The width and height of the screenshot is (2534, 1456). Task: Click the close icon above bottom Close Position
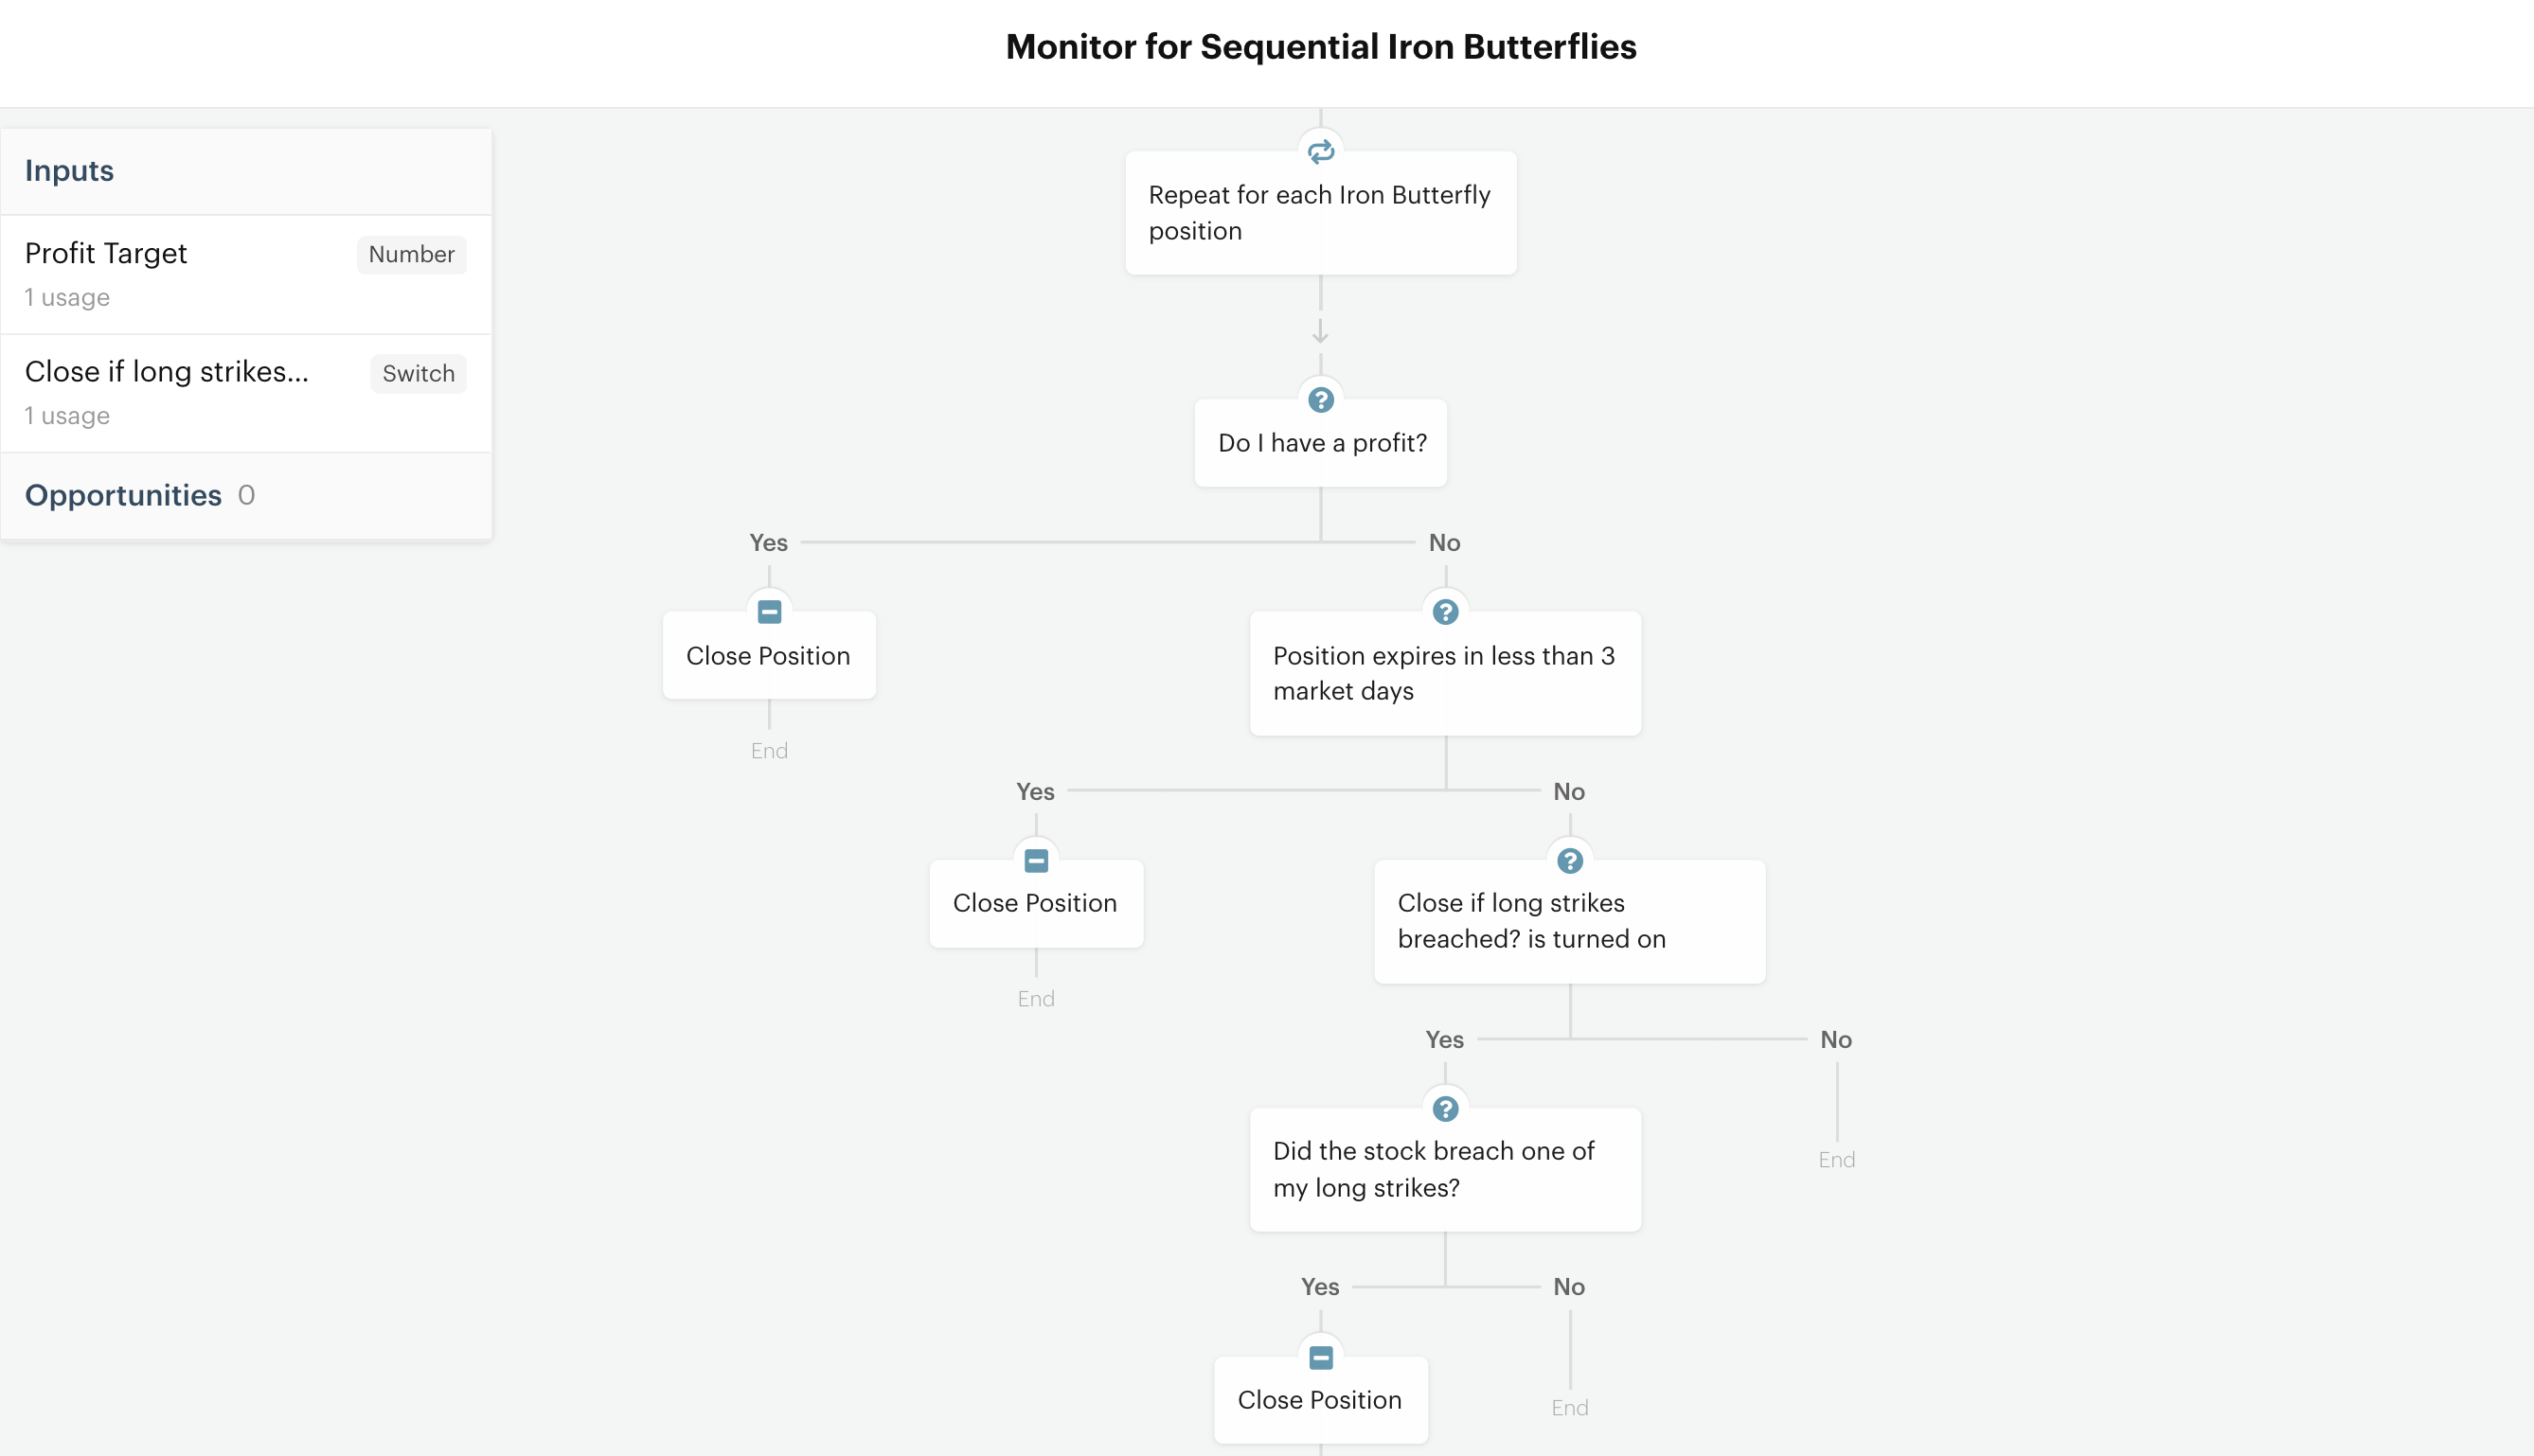1320,1358
